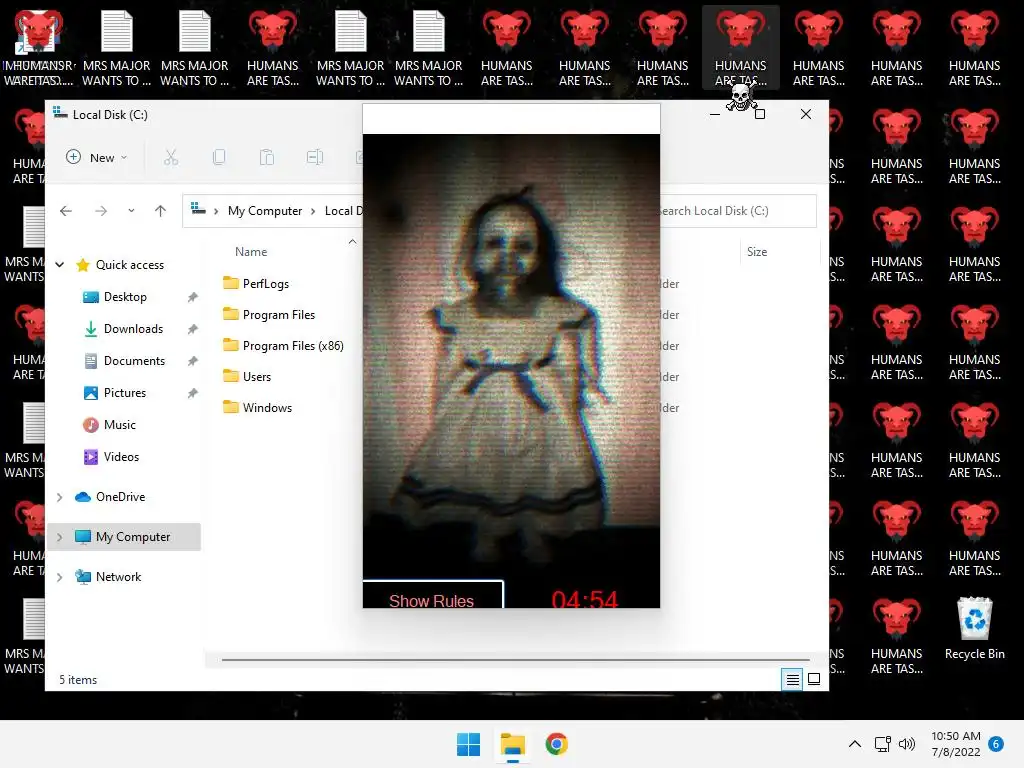
Task: Open the notification badge showing 6
Action: point(996,744)
